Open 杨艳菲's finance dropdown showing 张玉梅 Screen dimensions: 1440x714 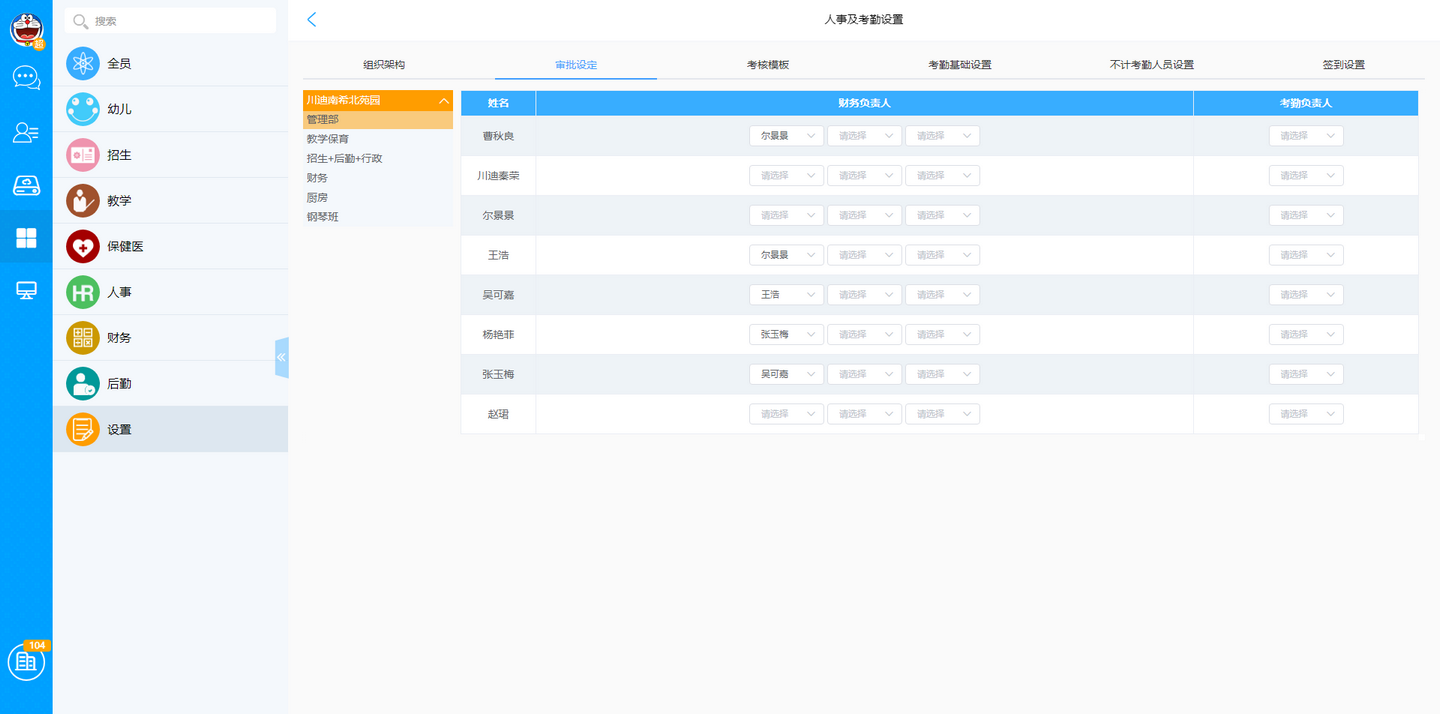point(787,334)
